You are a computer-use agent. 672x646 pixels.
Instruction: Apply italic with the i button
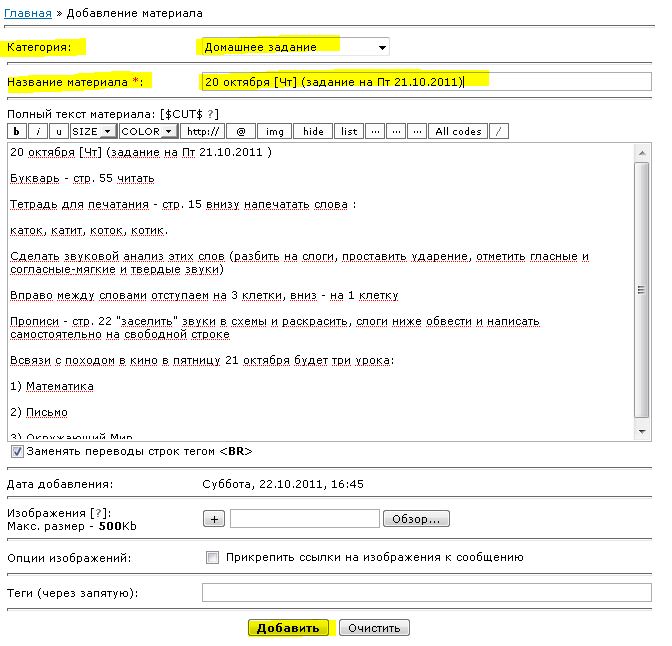tap(38, 132)
